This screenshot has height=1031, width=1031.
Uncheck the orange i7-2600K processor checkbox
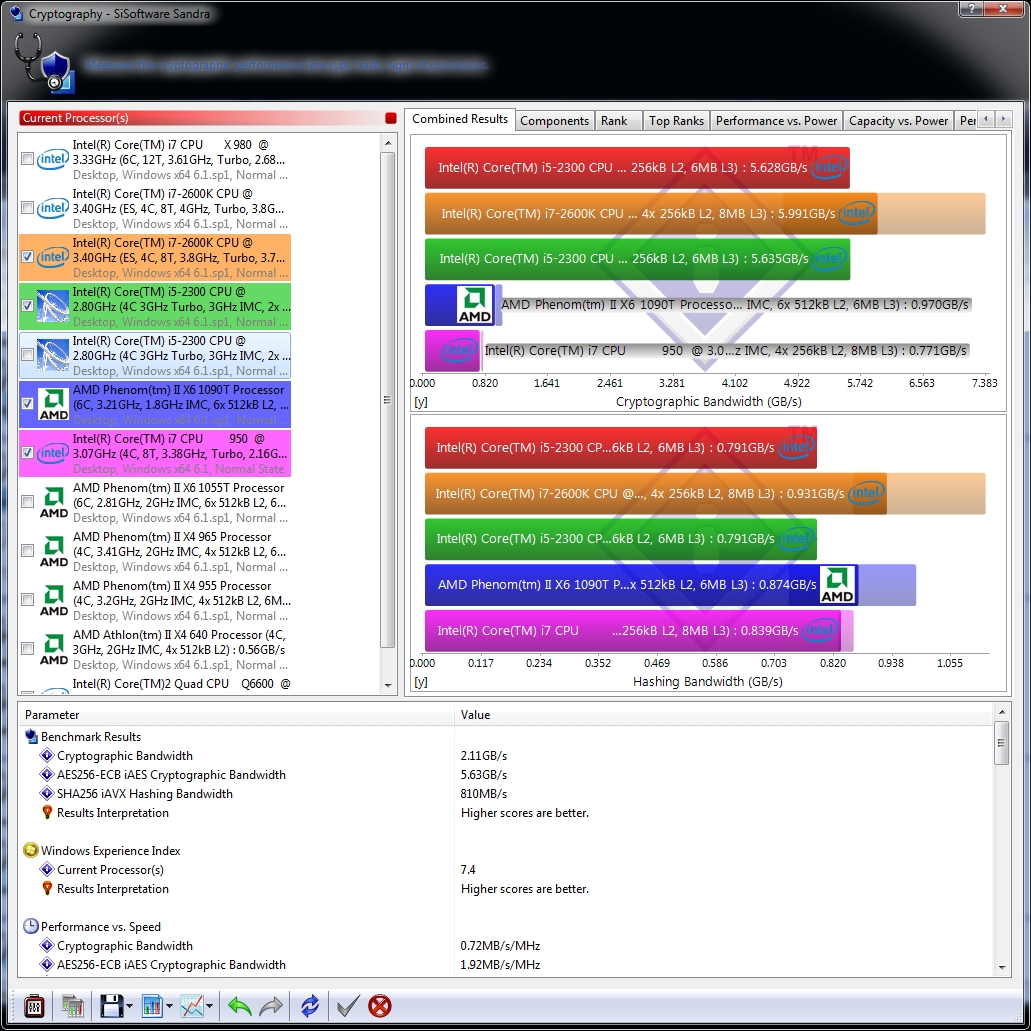coord(27,257)
